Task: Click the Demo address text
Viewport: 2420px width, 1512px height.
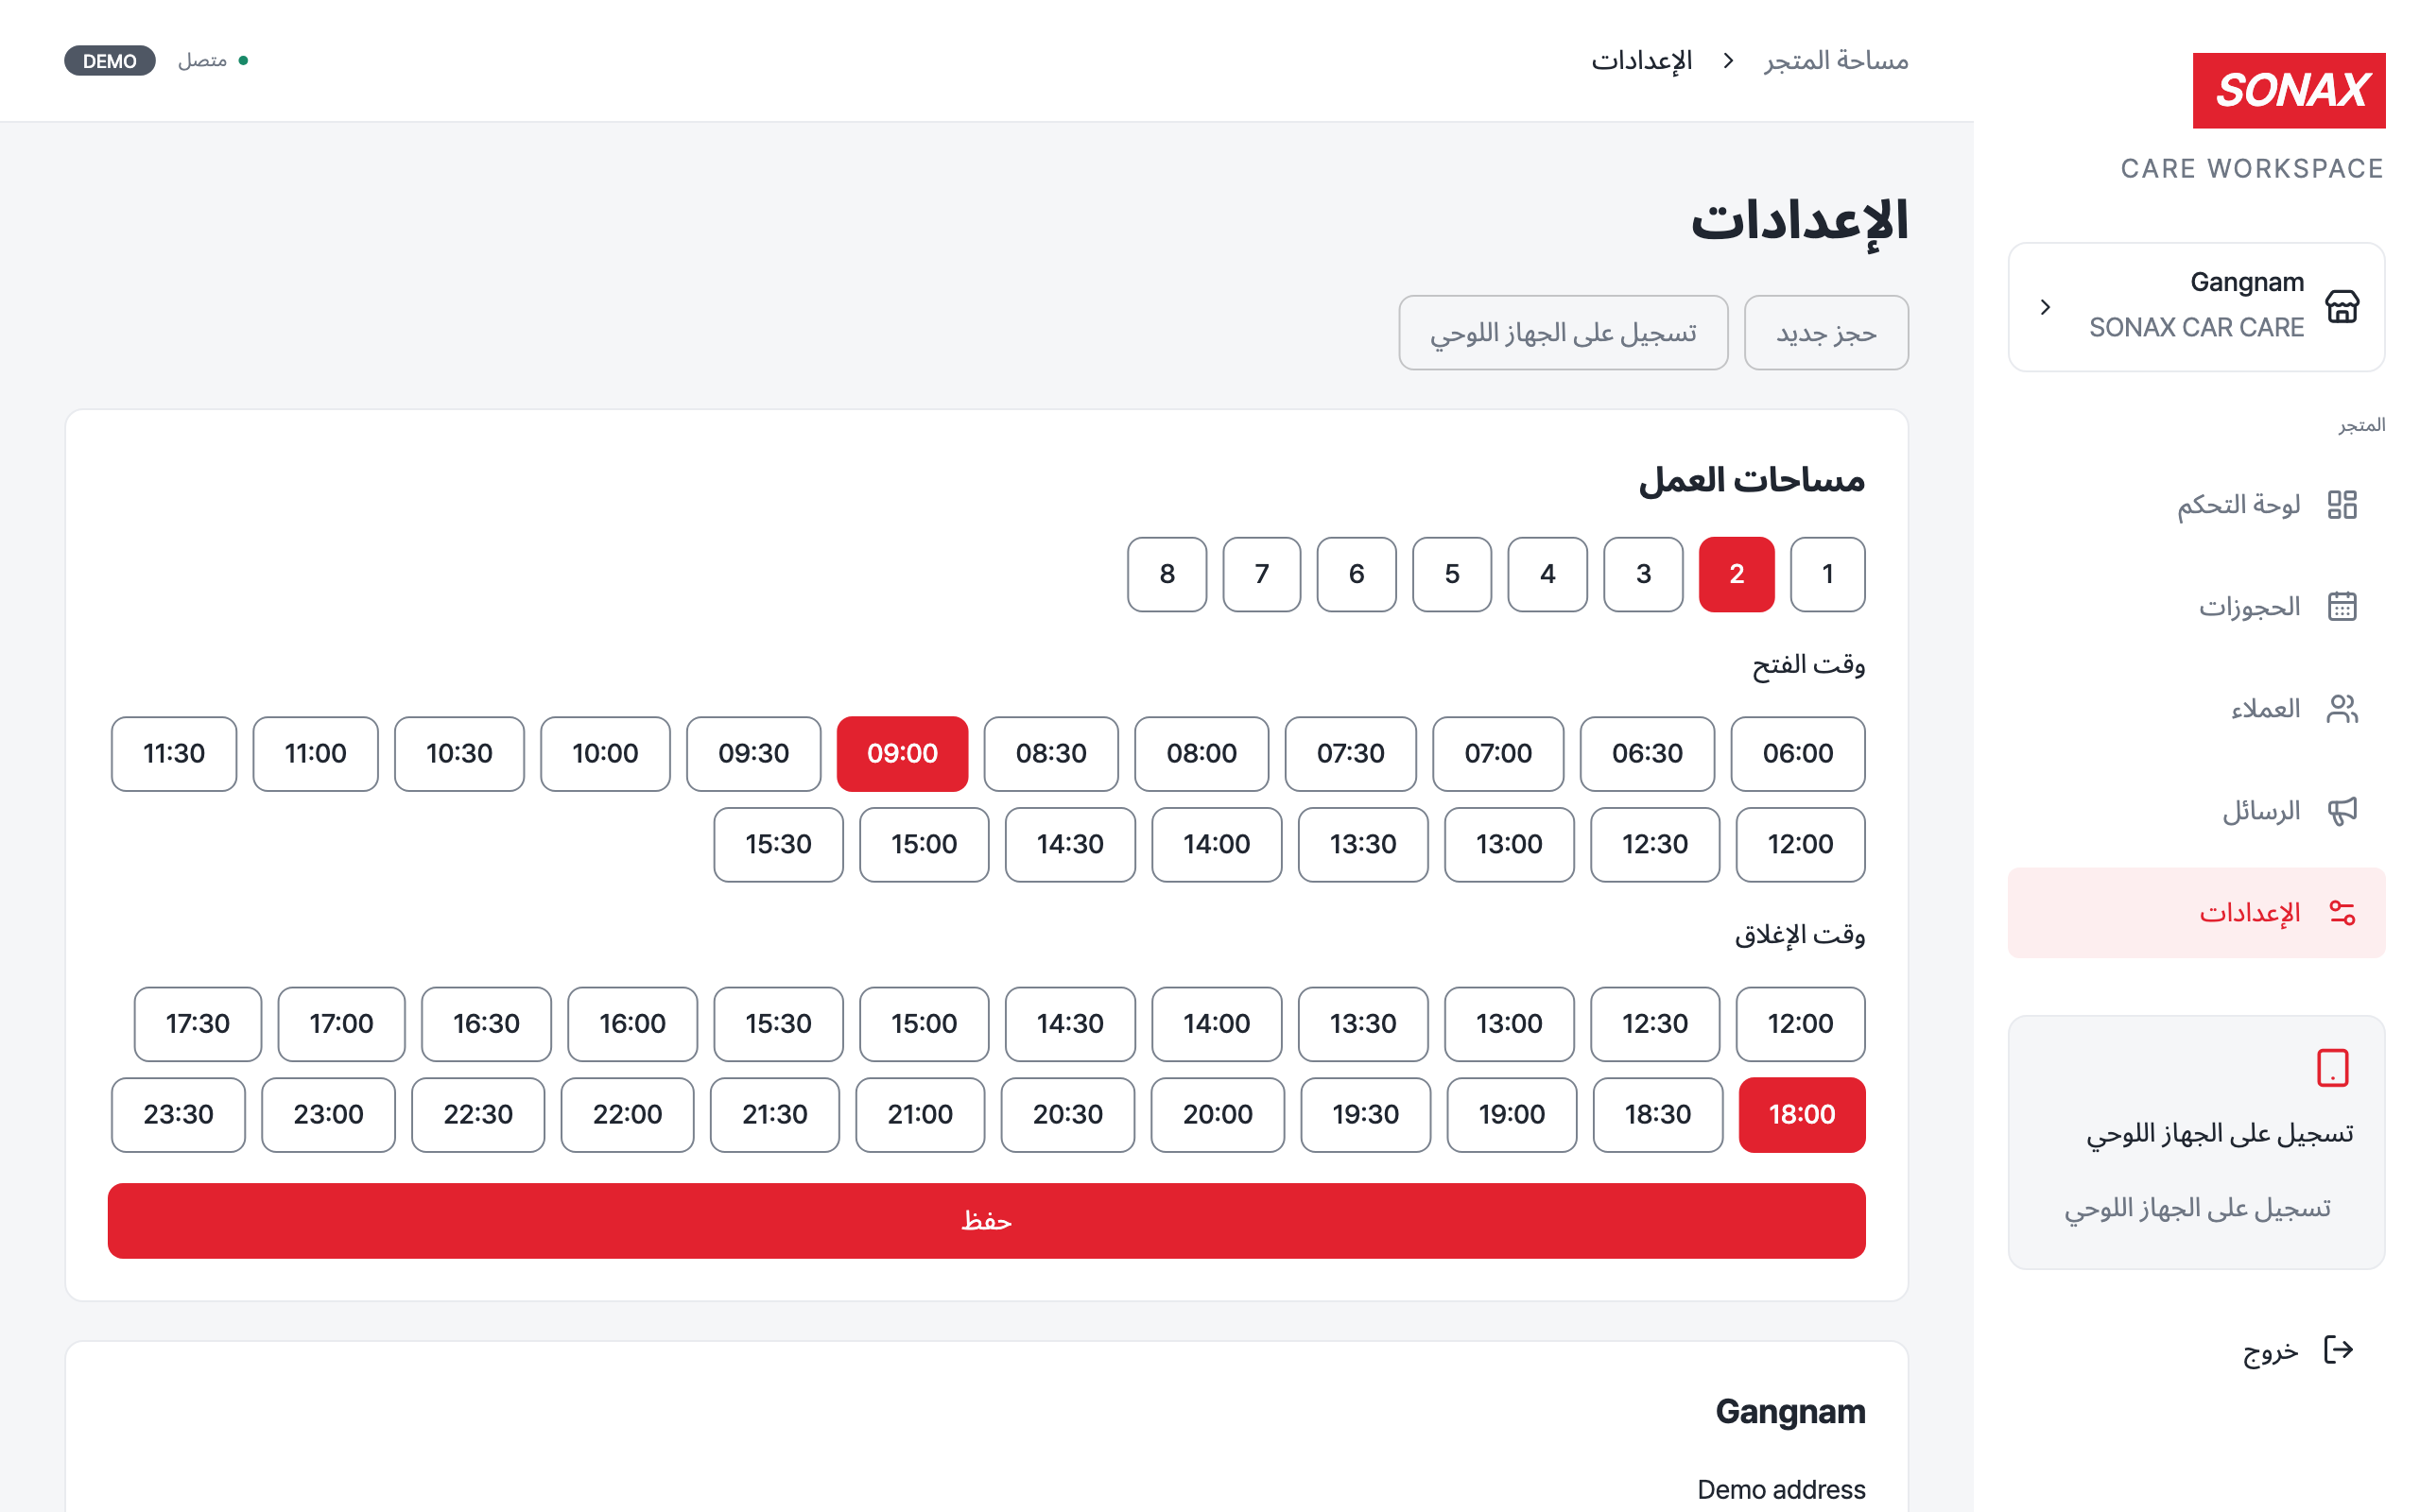Action: [1781, 1489]
